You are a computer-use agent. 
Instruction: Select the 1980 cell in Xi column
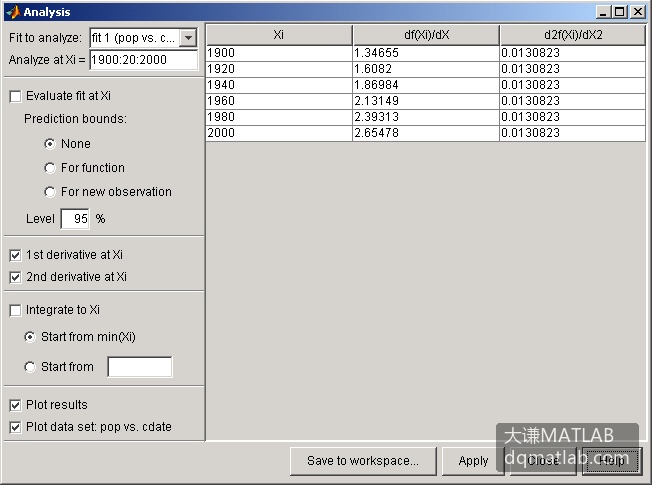pos(279,117)
